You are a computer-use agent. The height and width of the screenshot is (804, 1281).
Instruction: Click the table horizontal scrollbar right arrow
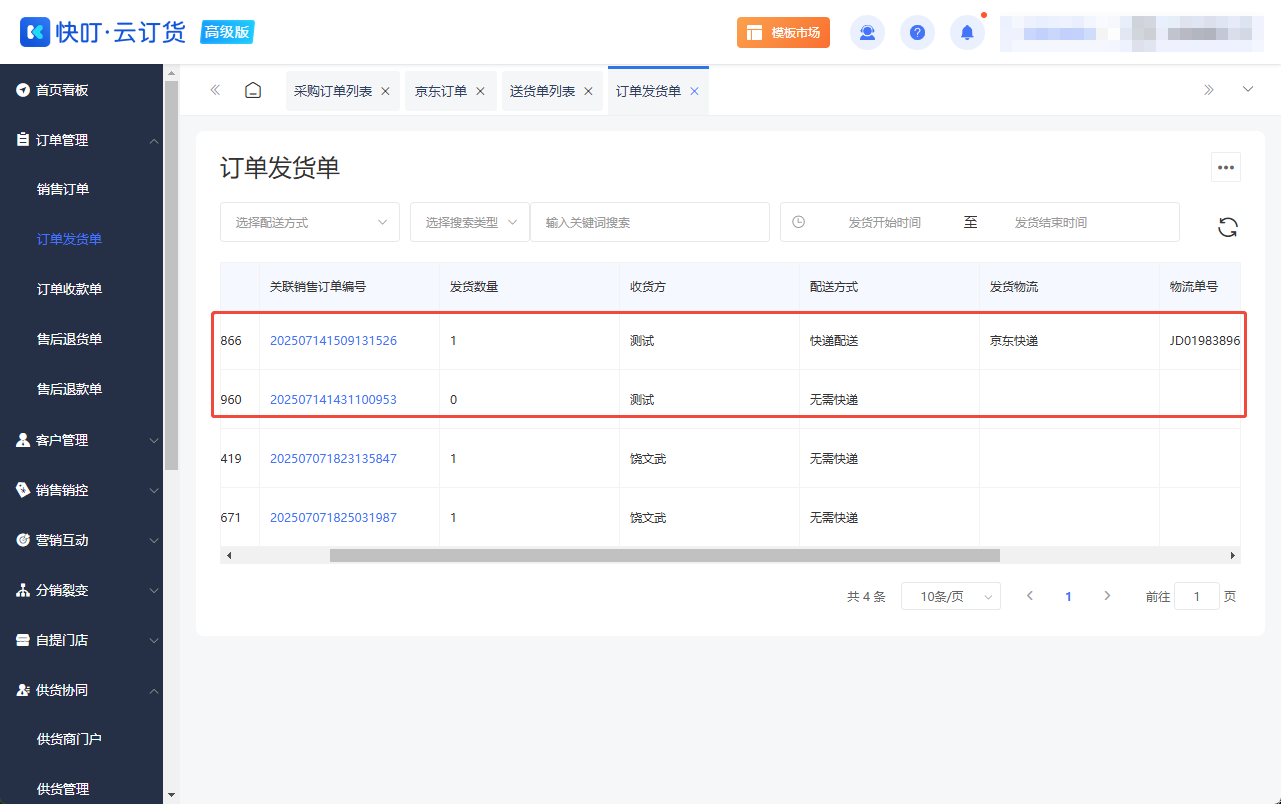(x=1233, y=555)
